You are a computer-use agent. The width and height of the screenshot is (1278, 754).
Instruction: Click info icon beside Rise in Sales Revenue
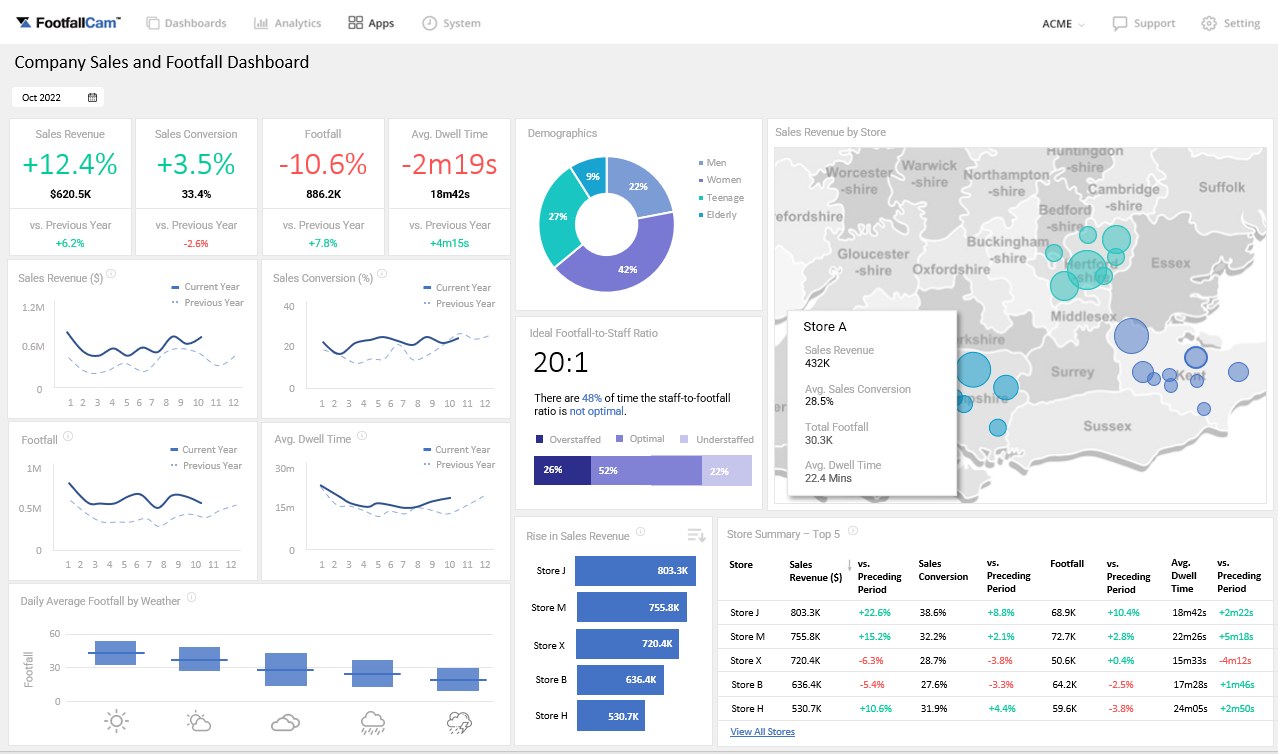pyautogui.click(x=640, y=533)
